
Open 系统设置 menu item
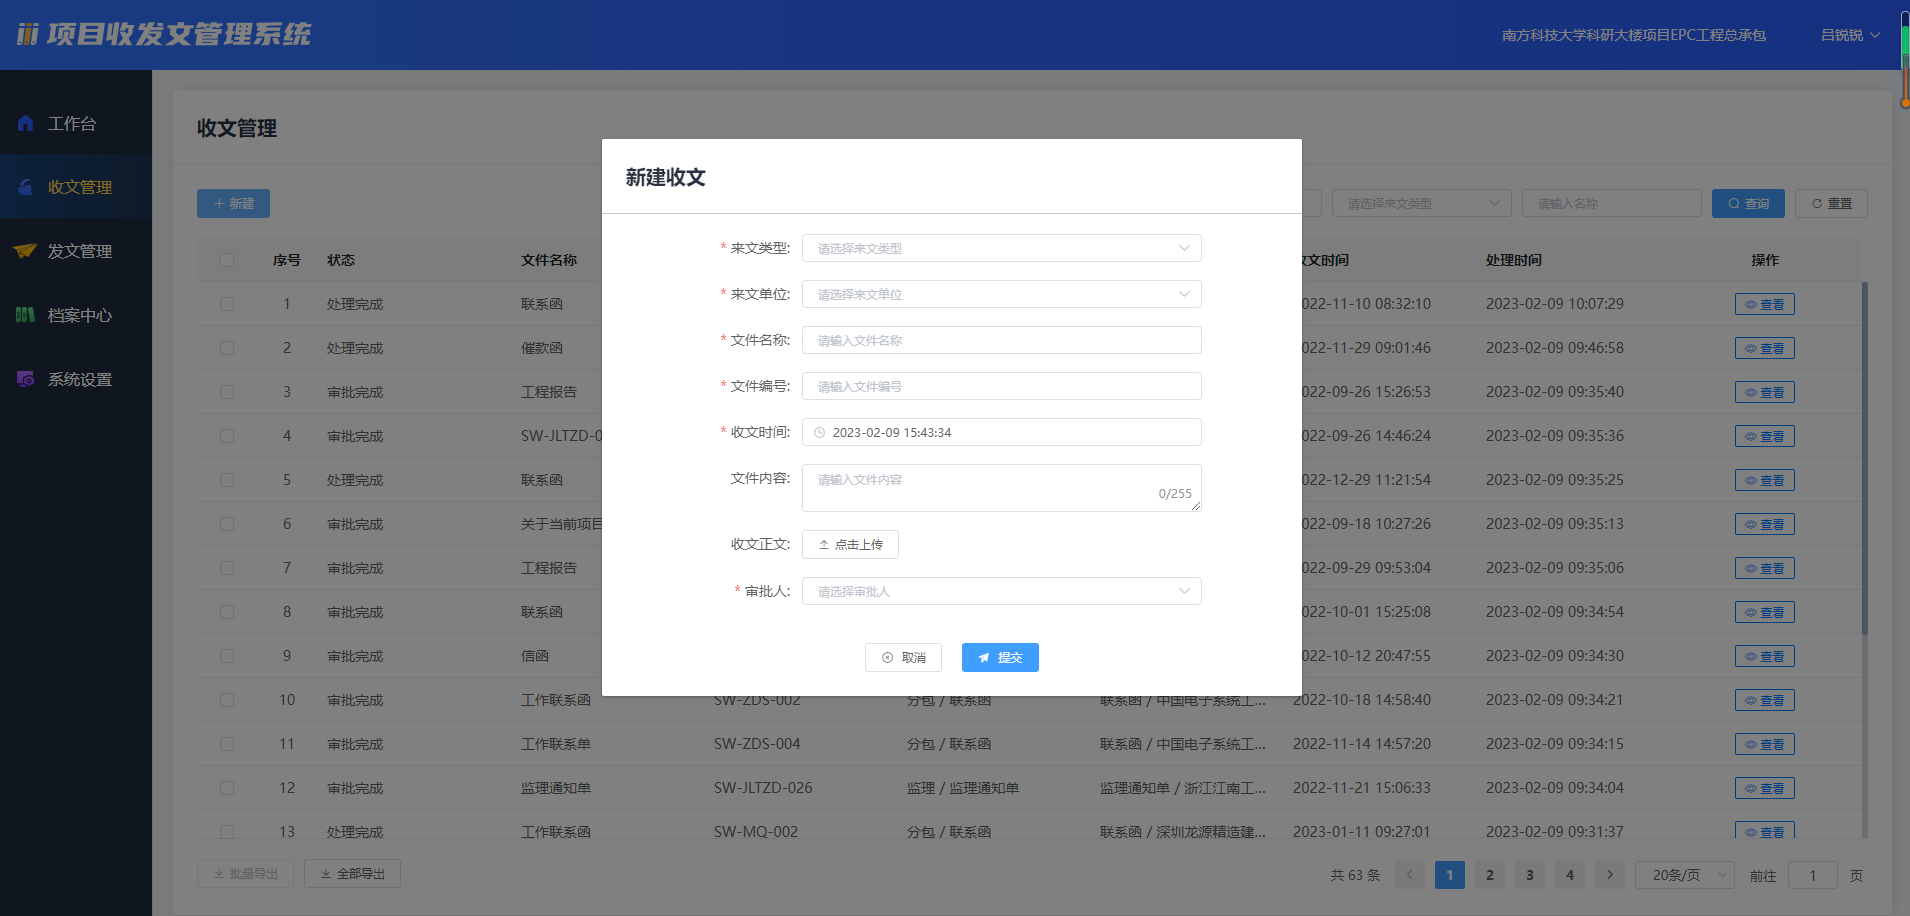click(76, 379)
